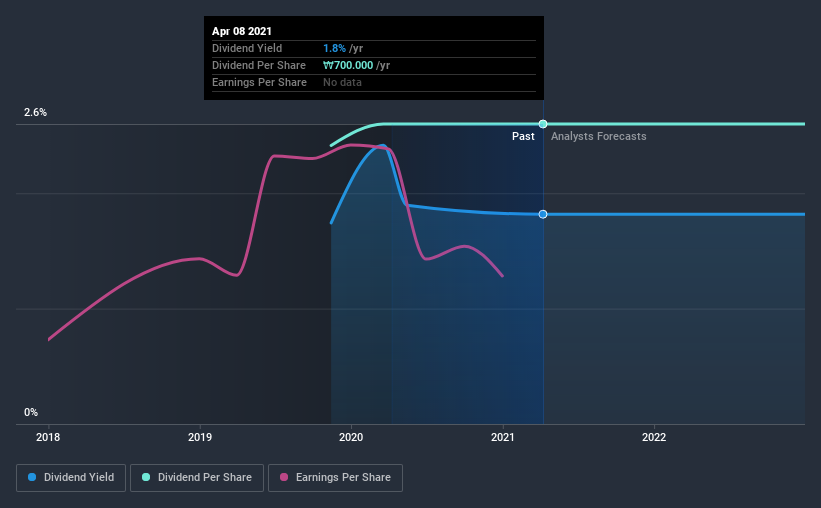This screenshot has width=821, height=508.
Task: Toggle the Earnings Per Share legend button
Action: pos(335,478)
